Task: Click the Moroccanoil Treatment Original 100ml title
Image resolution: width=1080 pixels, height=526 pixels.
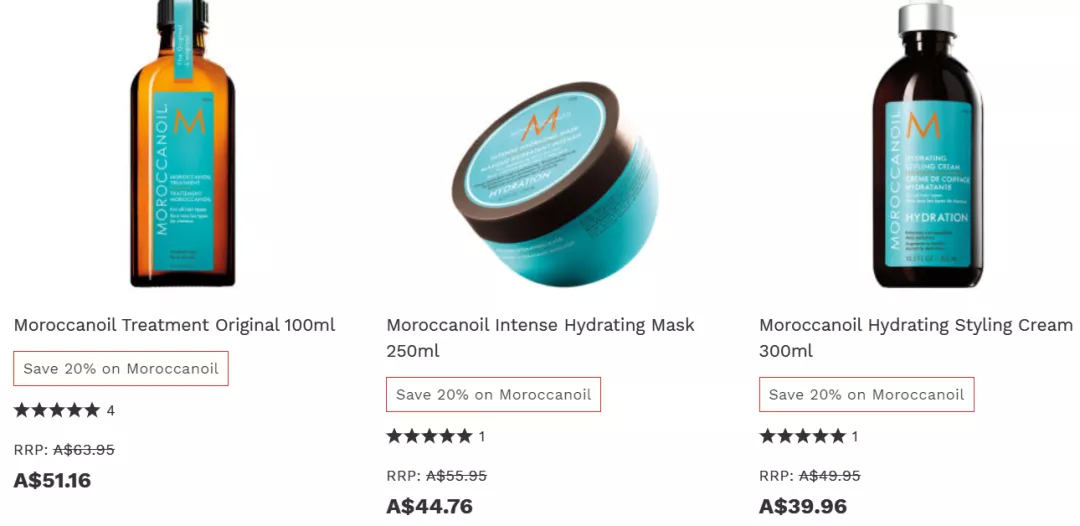Action: point(174,325)
